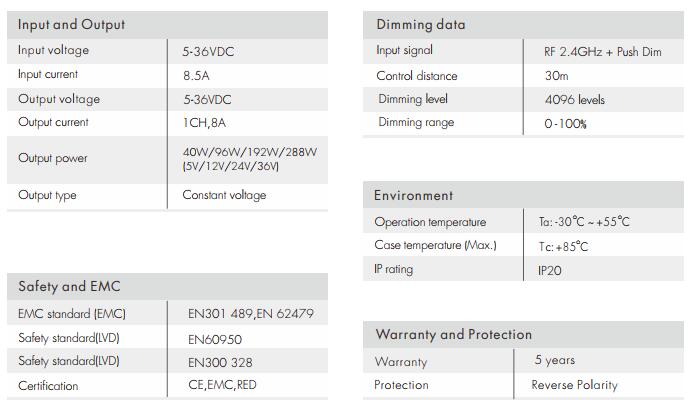The width and height of the screenshot is (690, 409).
Task: Click the Dimming data section header
Action: pyautogui.click(x=420, y=25)
